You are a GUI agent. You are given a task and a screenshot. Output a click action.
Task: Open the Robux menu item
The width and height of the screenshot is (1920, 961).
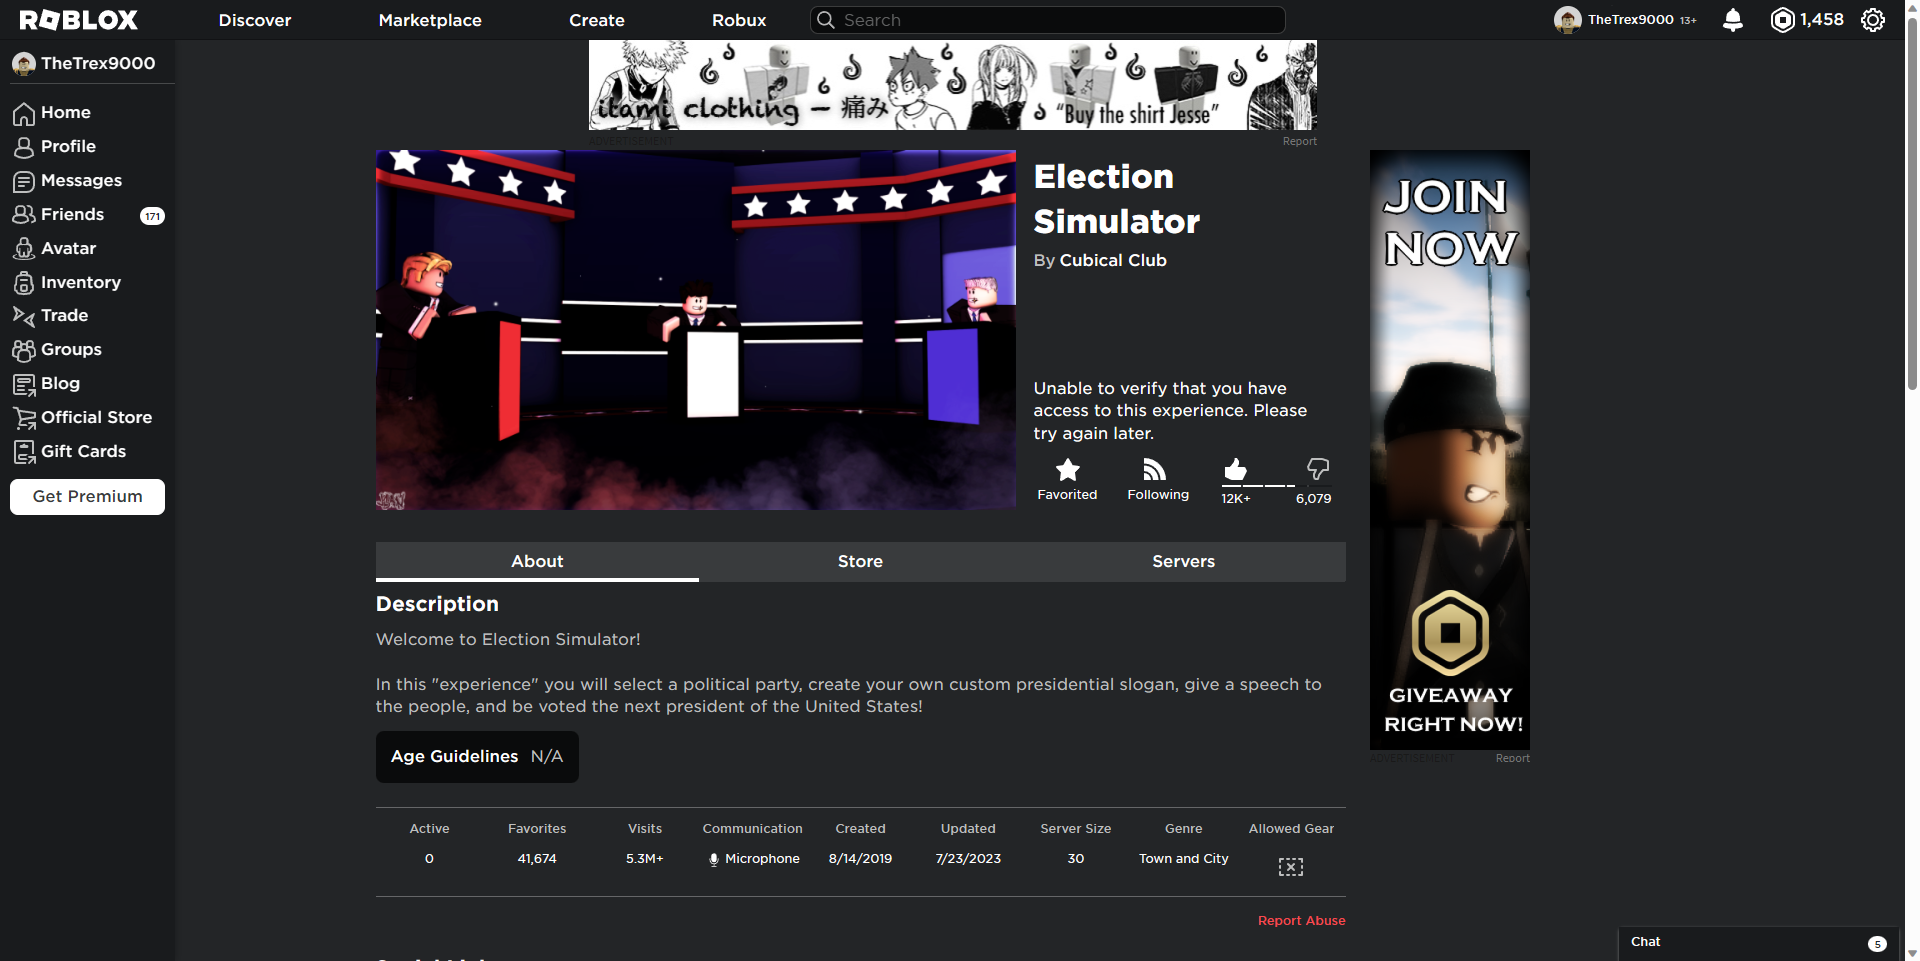click(739, 20)
